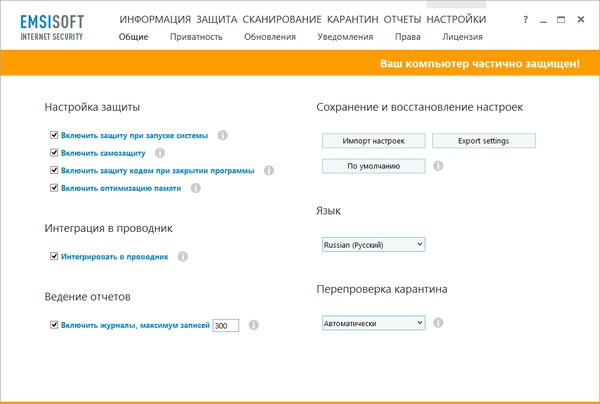Open help via the question mark icon
Image resolution: width=600 pixels, height=404 pixels.
(525, 20)
